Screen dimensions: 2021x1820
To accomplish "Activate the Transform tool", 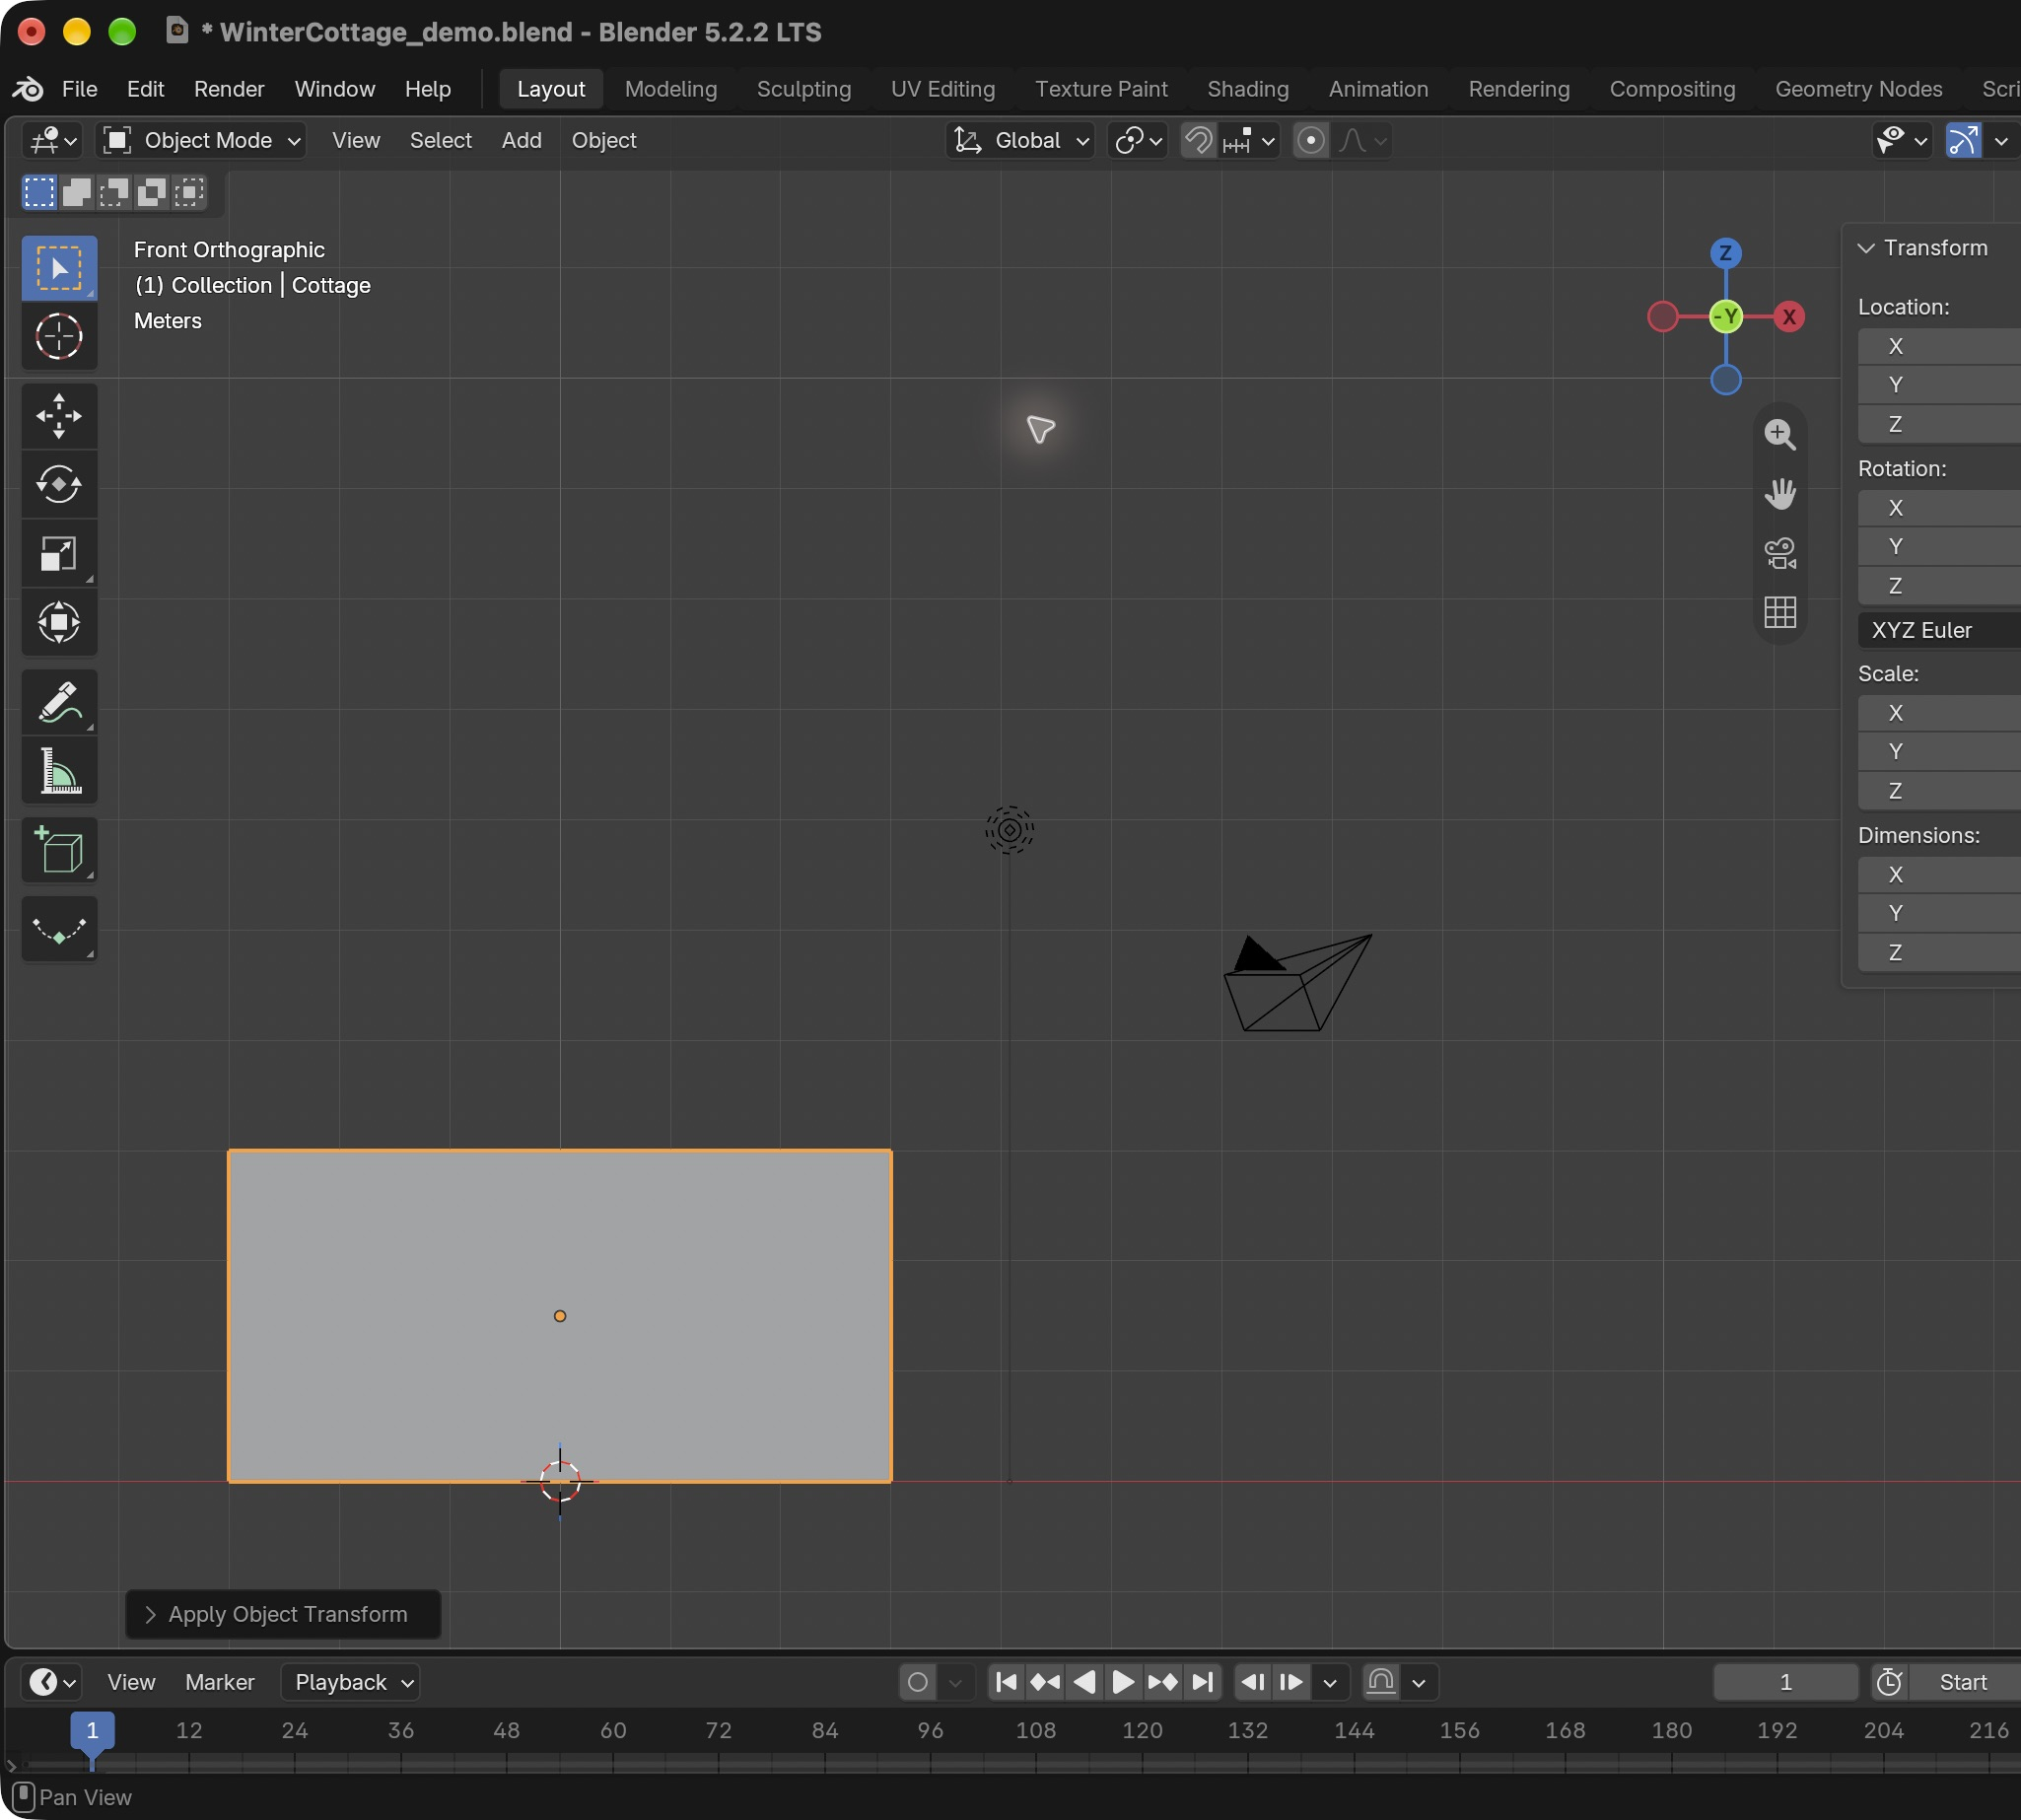I will click(59, 622).
